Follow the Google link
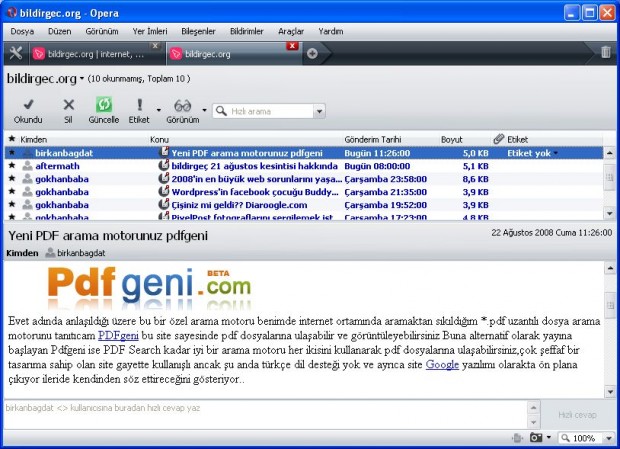620x449 pixels. click(442, 364)
